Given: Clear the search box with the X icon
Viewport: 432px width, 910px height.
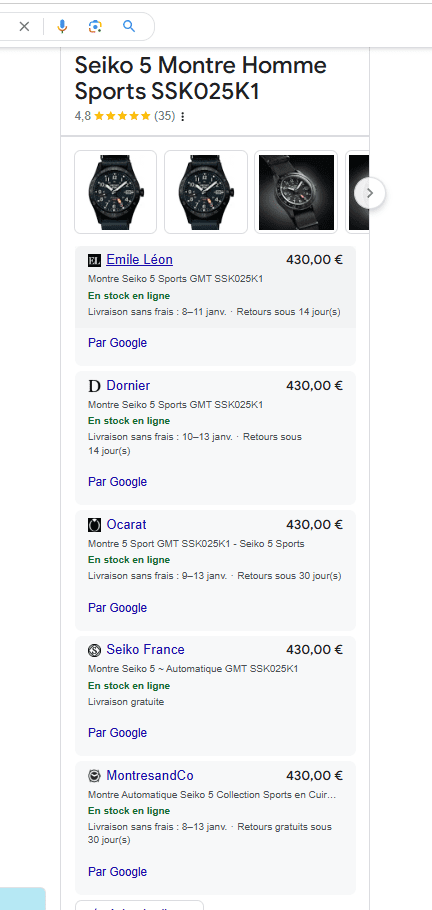Looking at the screenshot, I should (24, 26).
